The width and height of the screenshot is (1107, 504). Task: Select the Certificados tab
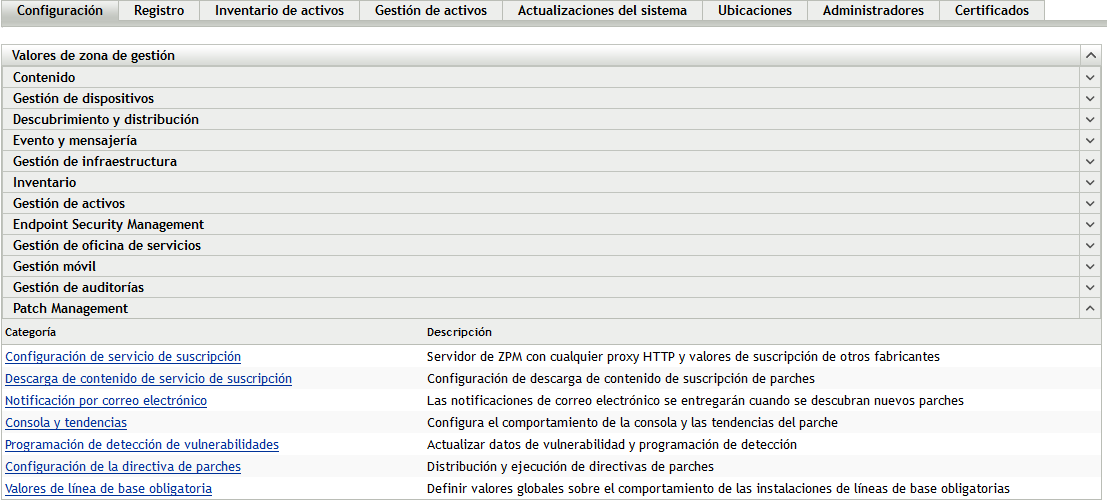(991, 11)
